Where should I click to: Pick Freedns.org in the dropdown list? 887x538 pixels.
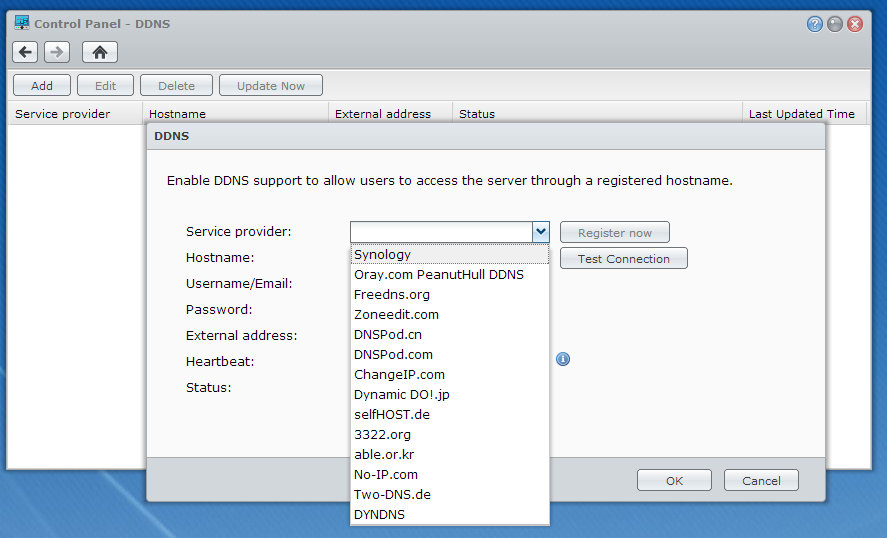(450, 294)
